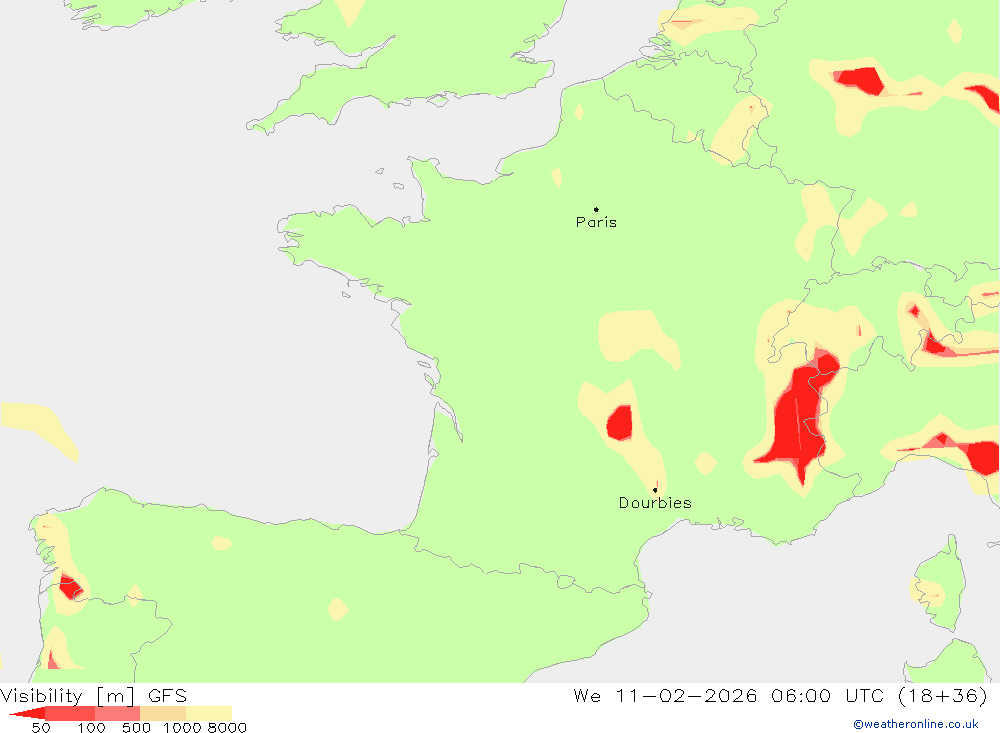Click the Visibility [m] GFS title
Image resolution: width=1000 pixels, height=733 pixels.
[x=94, y=695]
